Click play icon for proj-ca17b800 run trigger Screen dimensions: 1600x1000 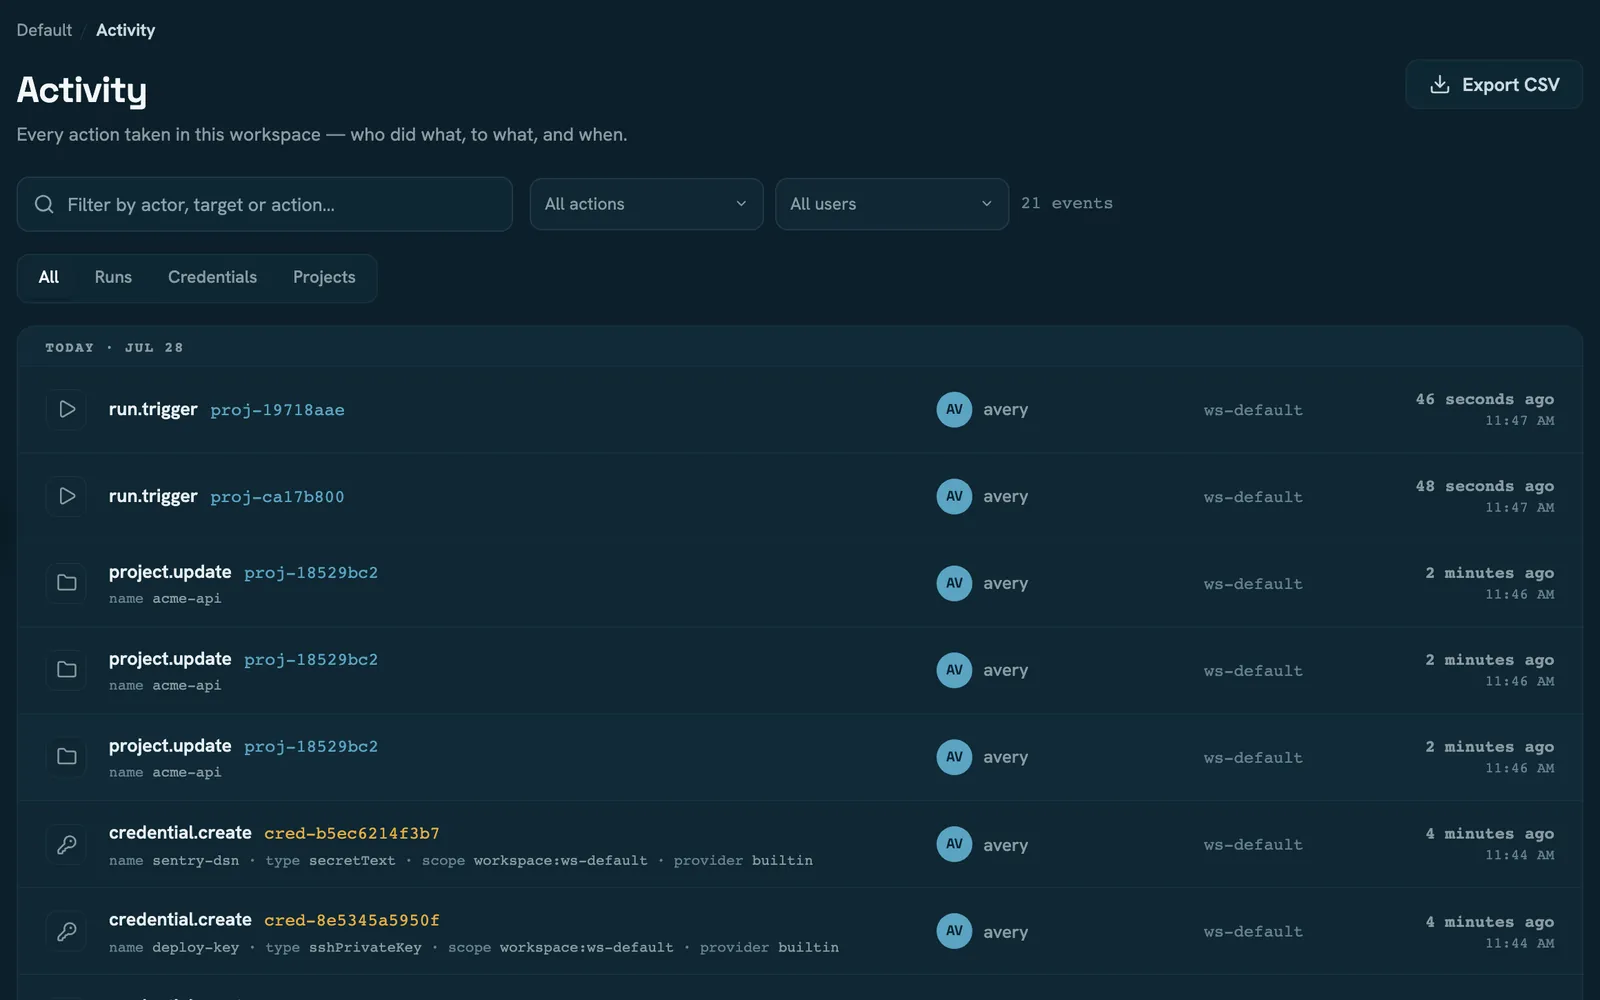point(67,496)
